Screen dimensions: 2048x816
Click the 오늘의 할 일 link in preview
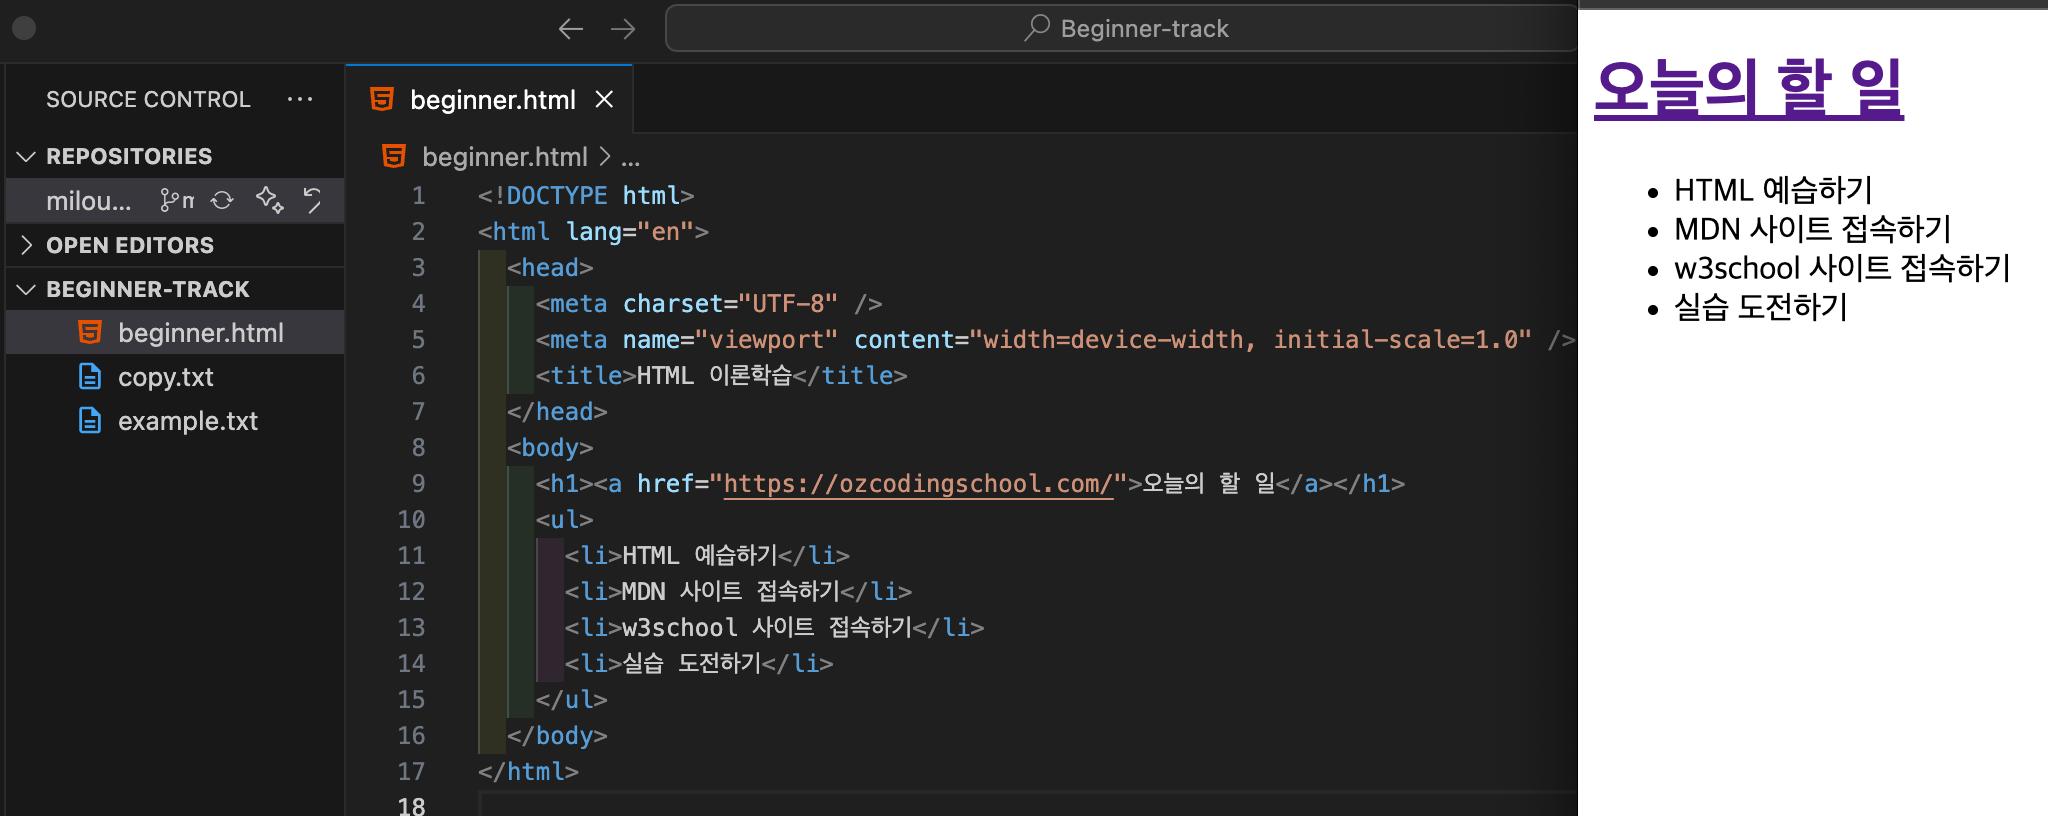coord(1748,89)
